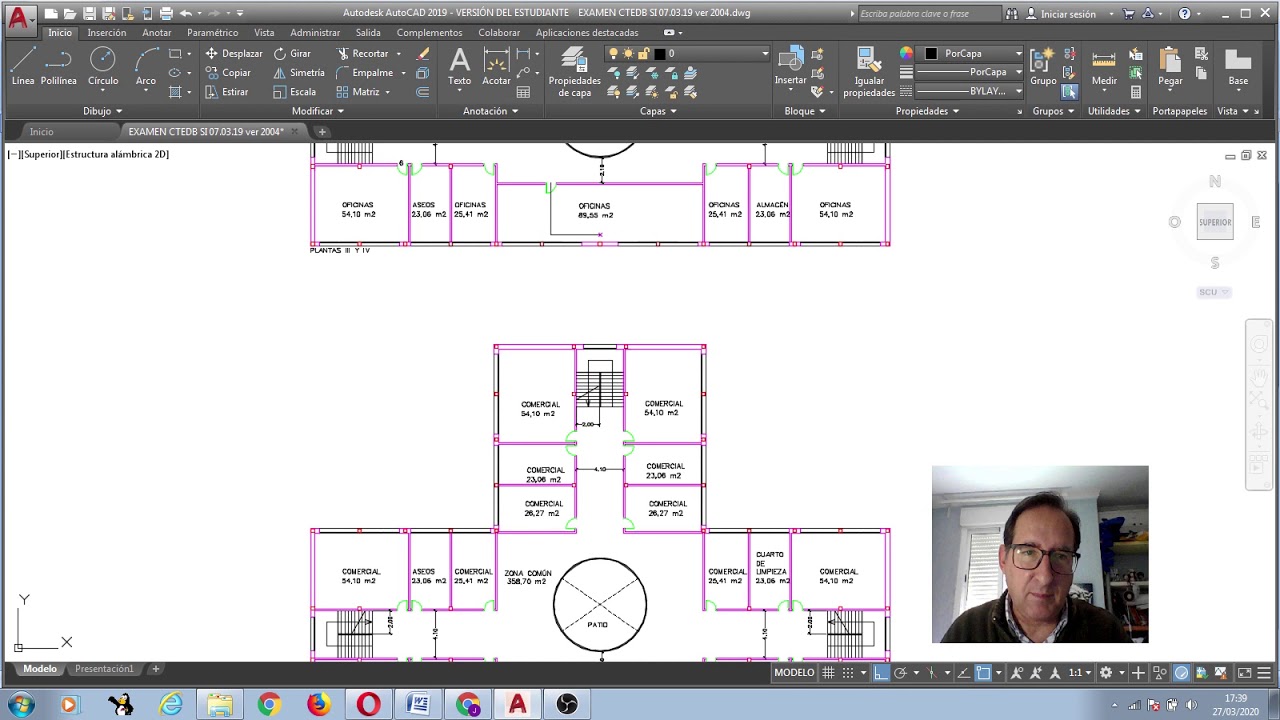Click the Pegar clipboard button
This screenshot has height=720, width=1280.
point(1170,66)
